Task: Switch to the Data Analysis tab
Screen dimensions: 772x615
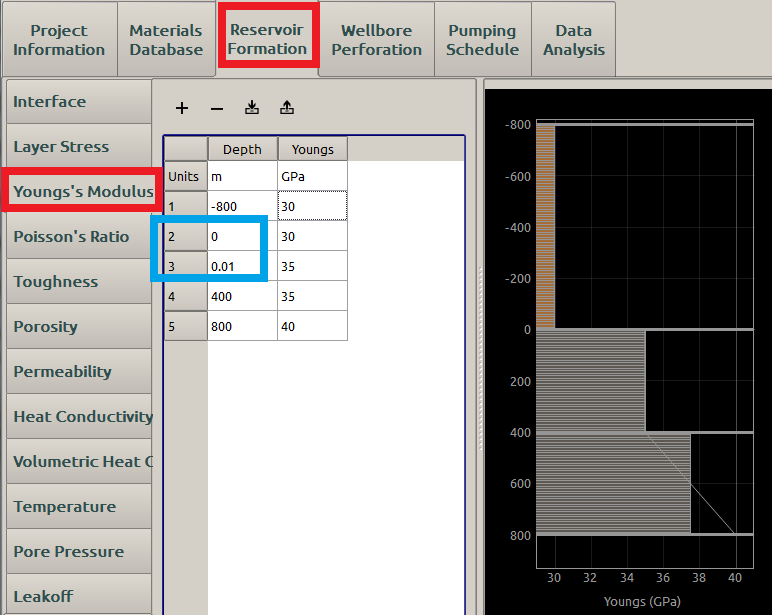Action: click(574, 40)
